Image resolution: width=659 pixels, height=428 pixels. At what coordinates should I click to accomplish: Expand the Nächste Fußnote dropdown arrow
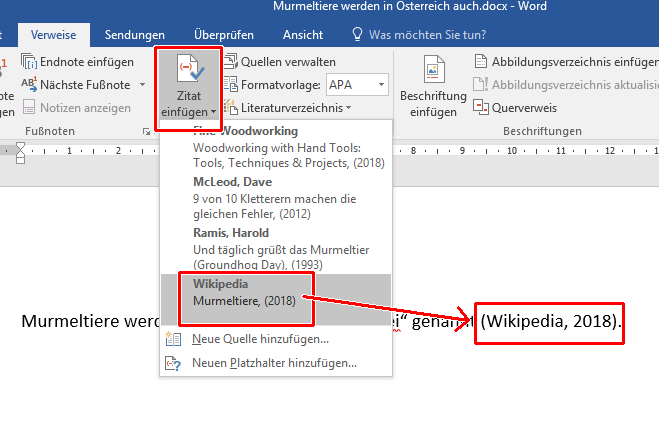[142, 85]
